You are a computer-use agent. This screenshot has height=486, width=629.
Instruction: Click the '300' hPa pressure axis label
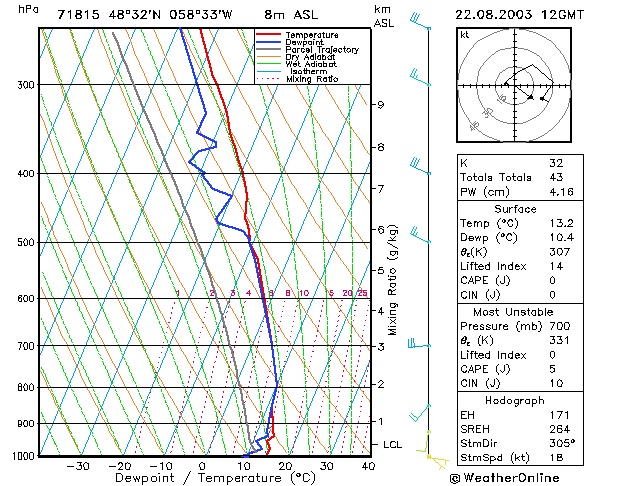coord(26,85)
